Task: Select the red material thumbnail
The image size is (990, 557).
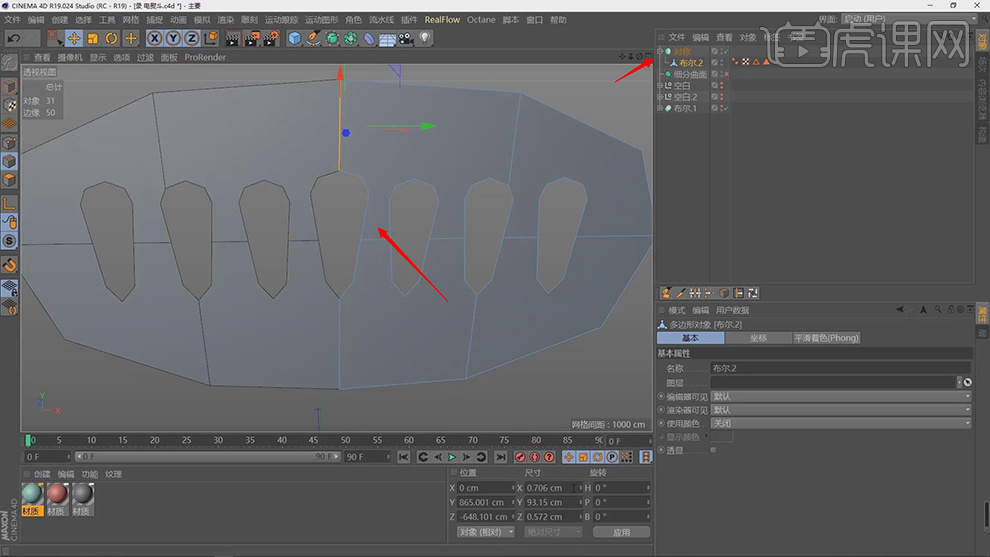Action: click(x=57, y=494)
